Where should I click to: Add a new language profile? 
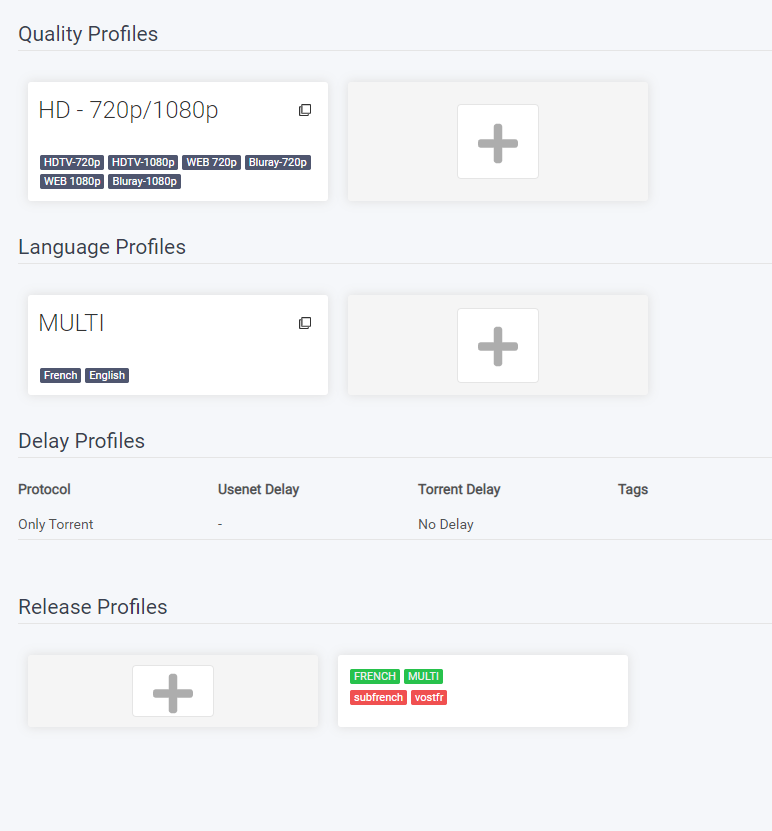tap(498, 345)
